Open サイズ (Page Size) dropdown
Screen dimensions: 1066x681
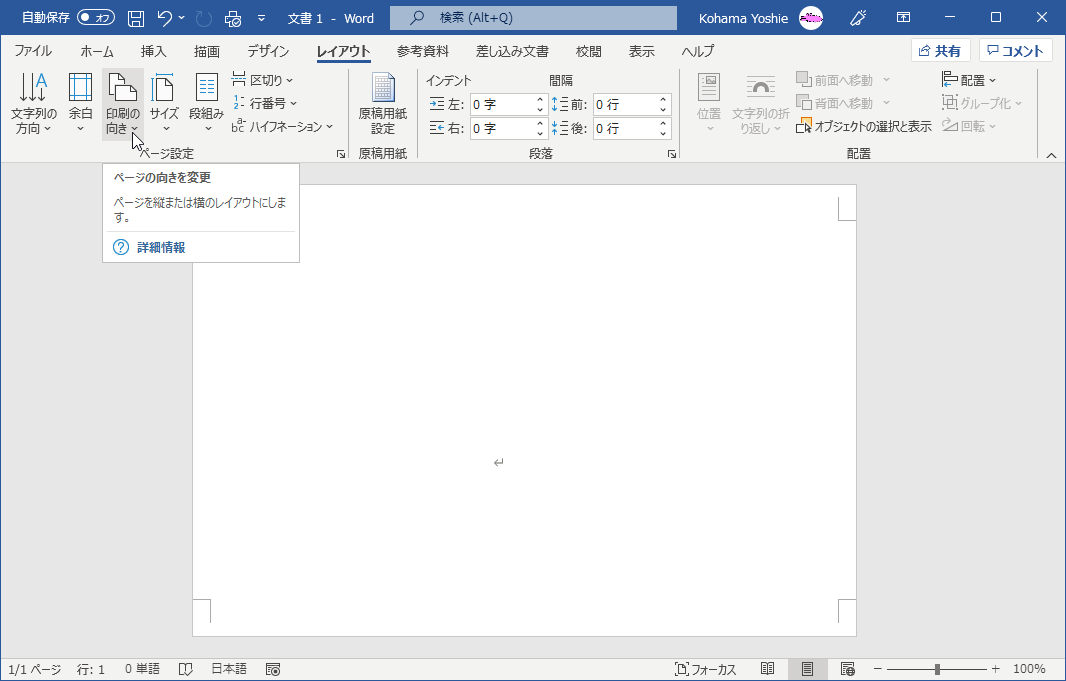click(165, 104)
